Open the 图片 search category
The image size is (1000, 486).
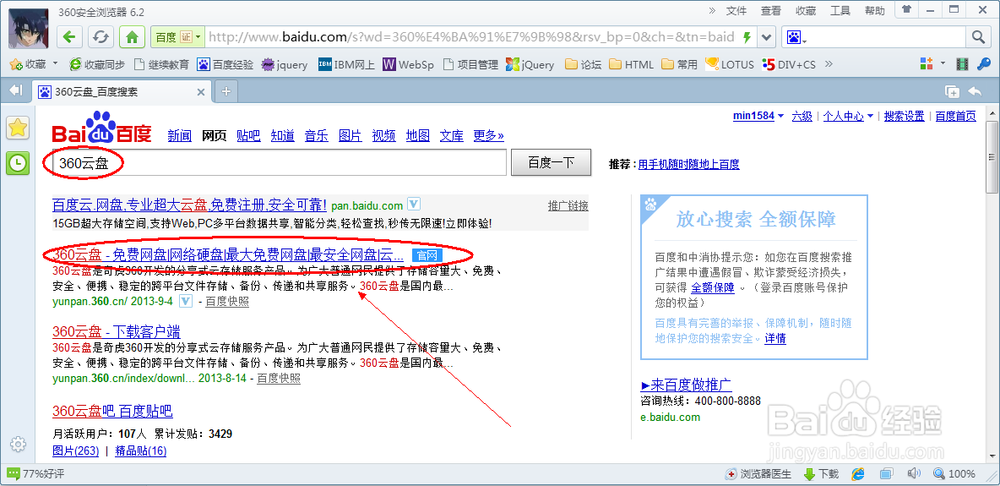tap(350, 135)
